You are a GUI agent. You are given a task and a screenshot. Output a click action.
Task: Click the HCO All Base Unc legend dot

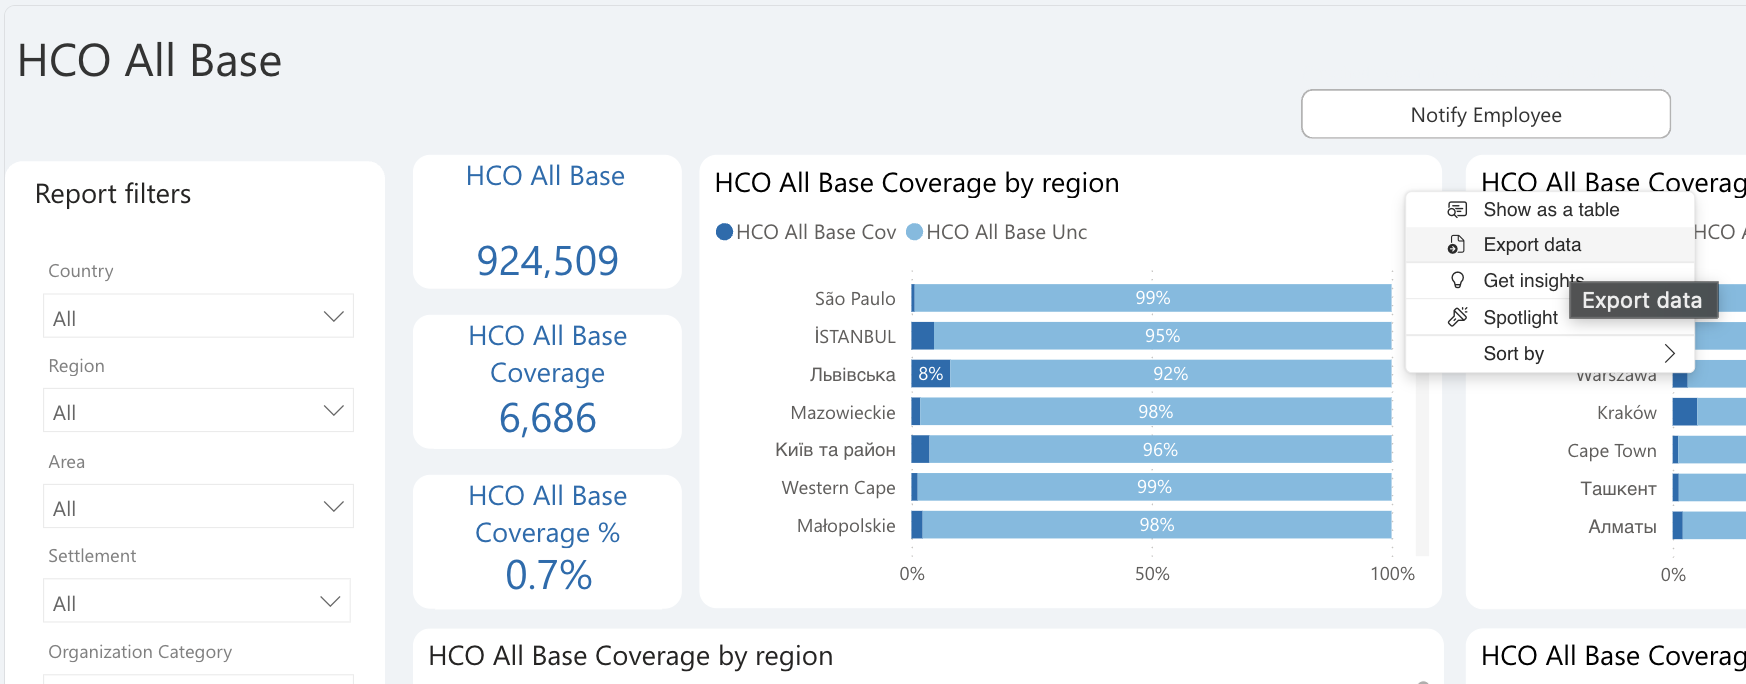click(914, 232)
